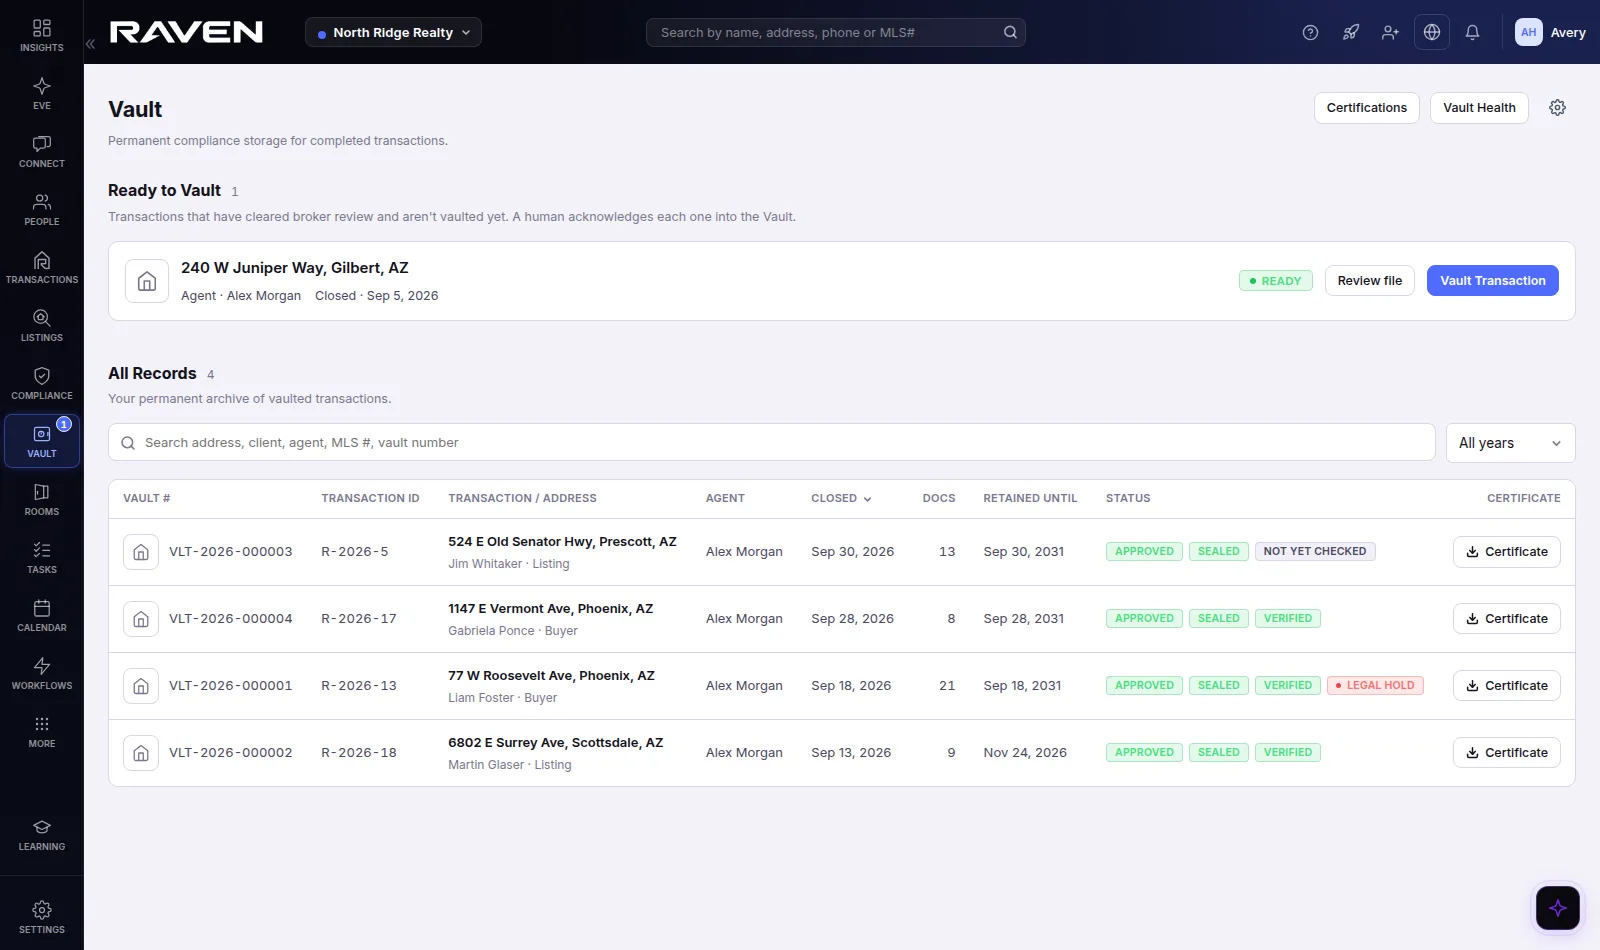Click the Vault Transaction button
Screen dimensions: 1600x950
click(1492, 281)
